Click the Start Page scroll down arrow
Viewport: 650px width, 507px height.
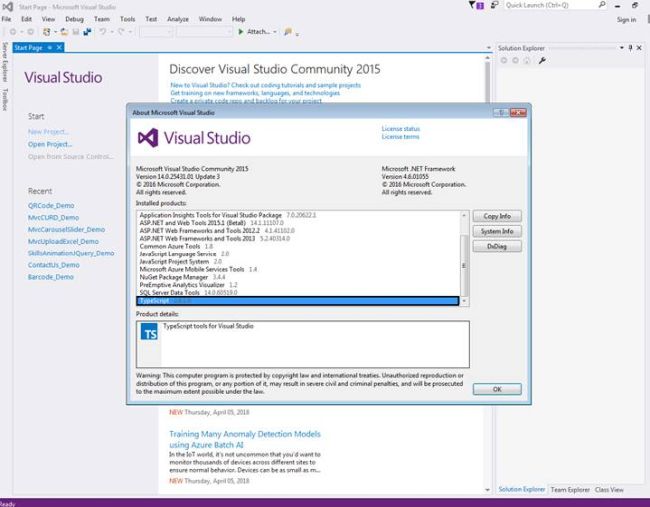pyautogui.click(x=488, y=490)
